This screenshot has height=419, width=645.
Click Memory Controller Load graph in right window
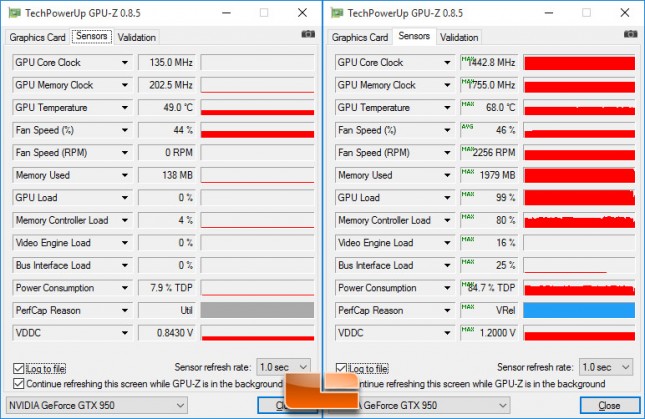(x=579, y=220)
